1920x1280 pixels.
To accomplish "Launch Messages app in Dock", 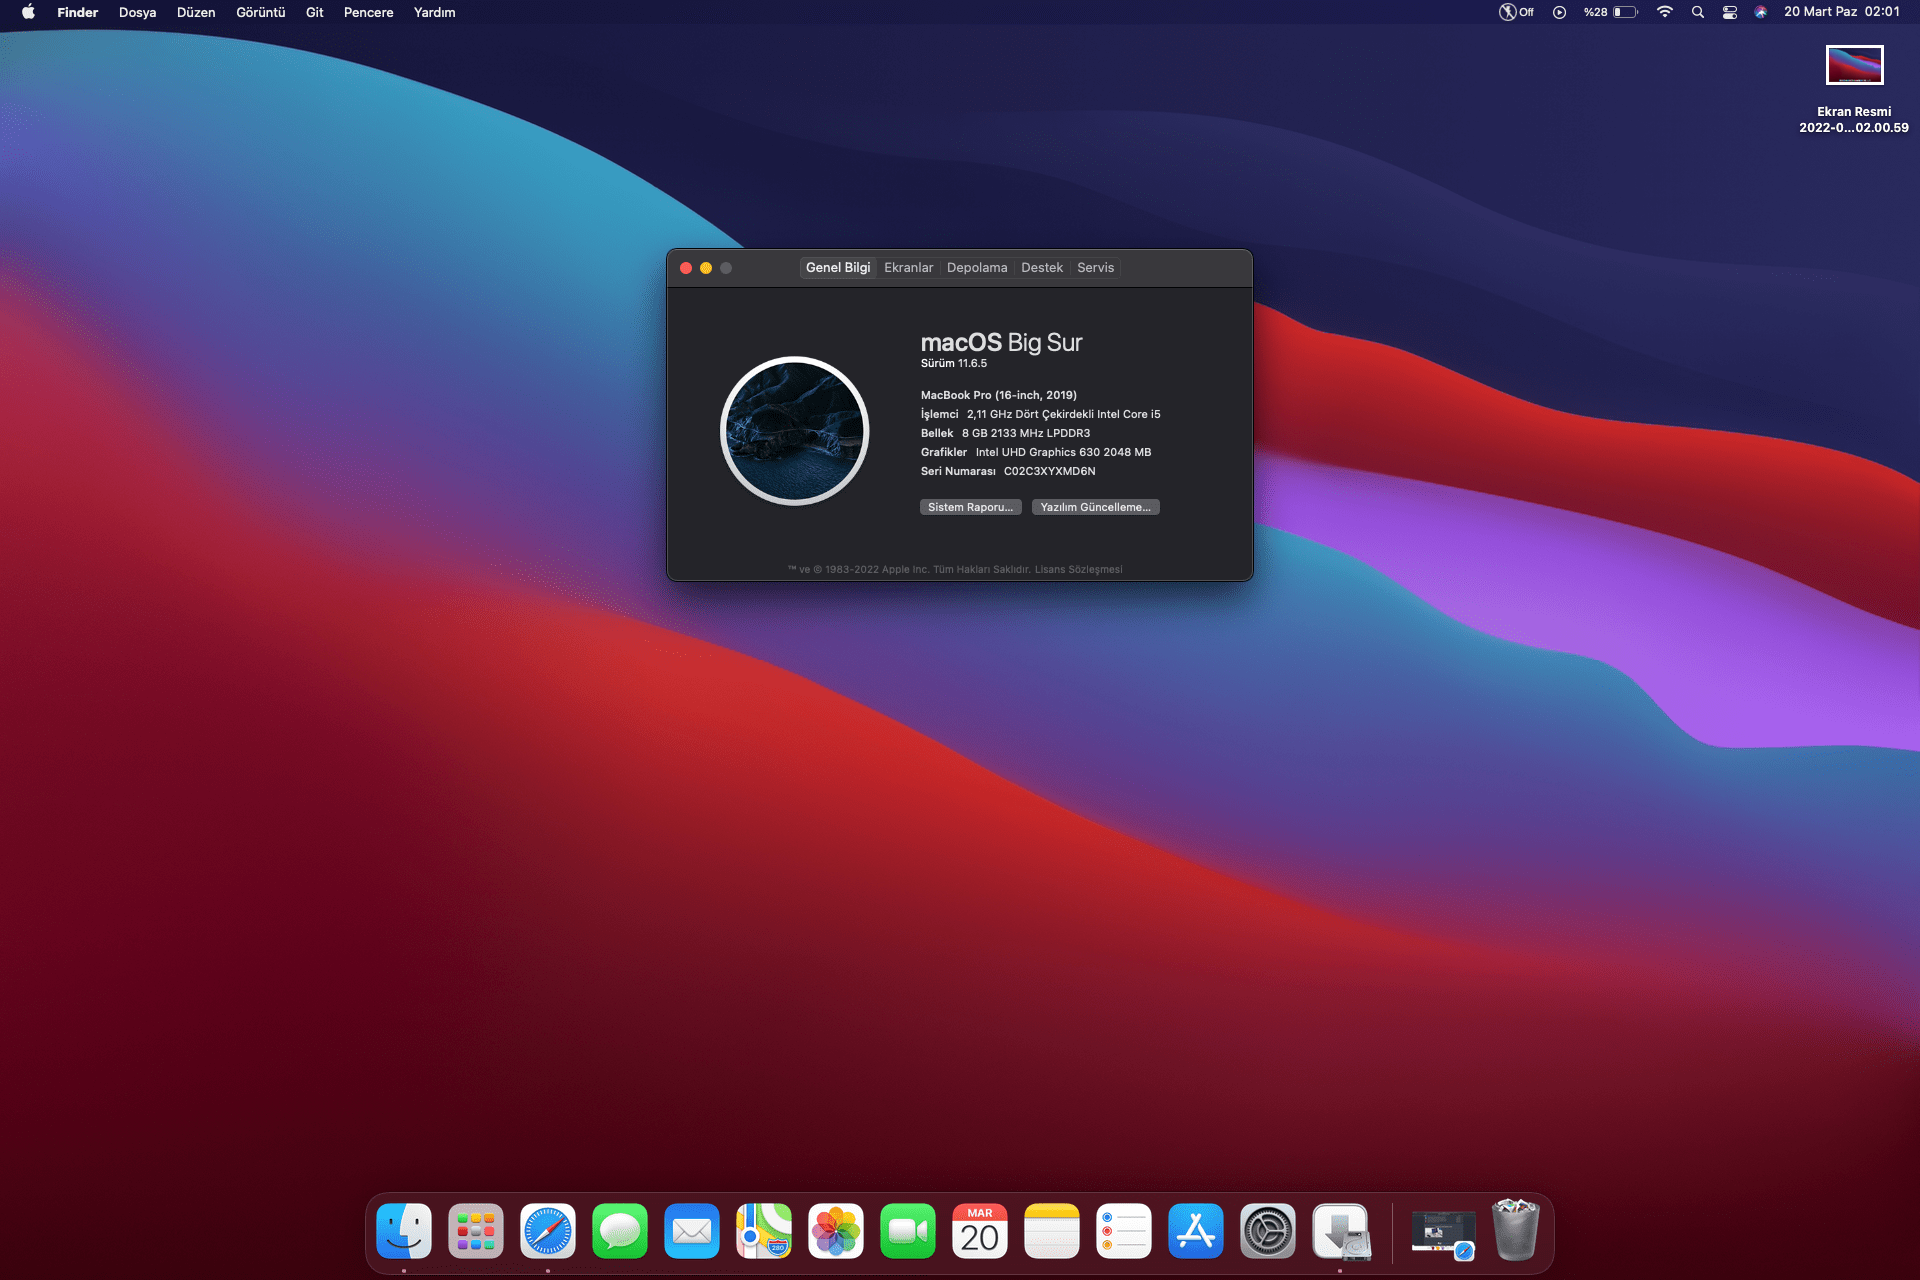I will point(620,1231).
